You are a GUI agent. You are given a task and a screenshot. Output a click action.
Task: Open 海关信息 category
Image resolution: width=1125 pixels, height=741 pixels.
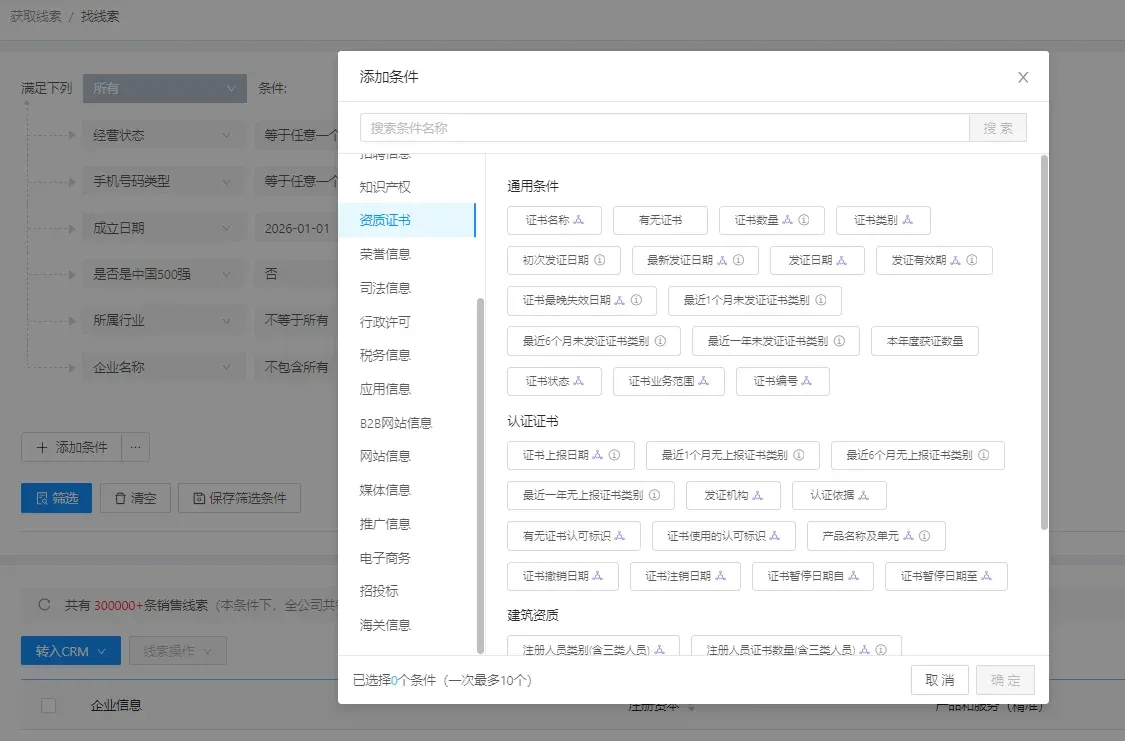385,625
